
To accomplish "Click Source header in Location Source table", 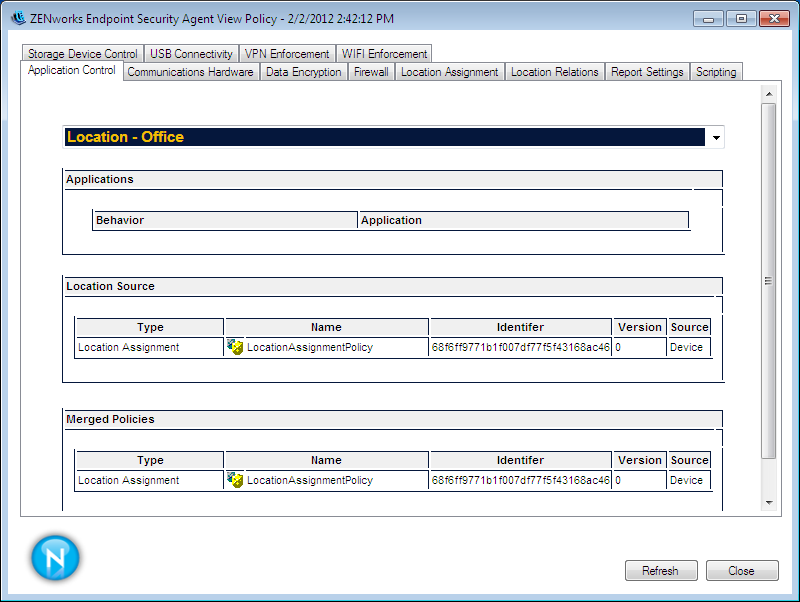I will click(689, 328).
